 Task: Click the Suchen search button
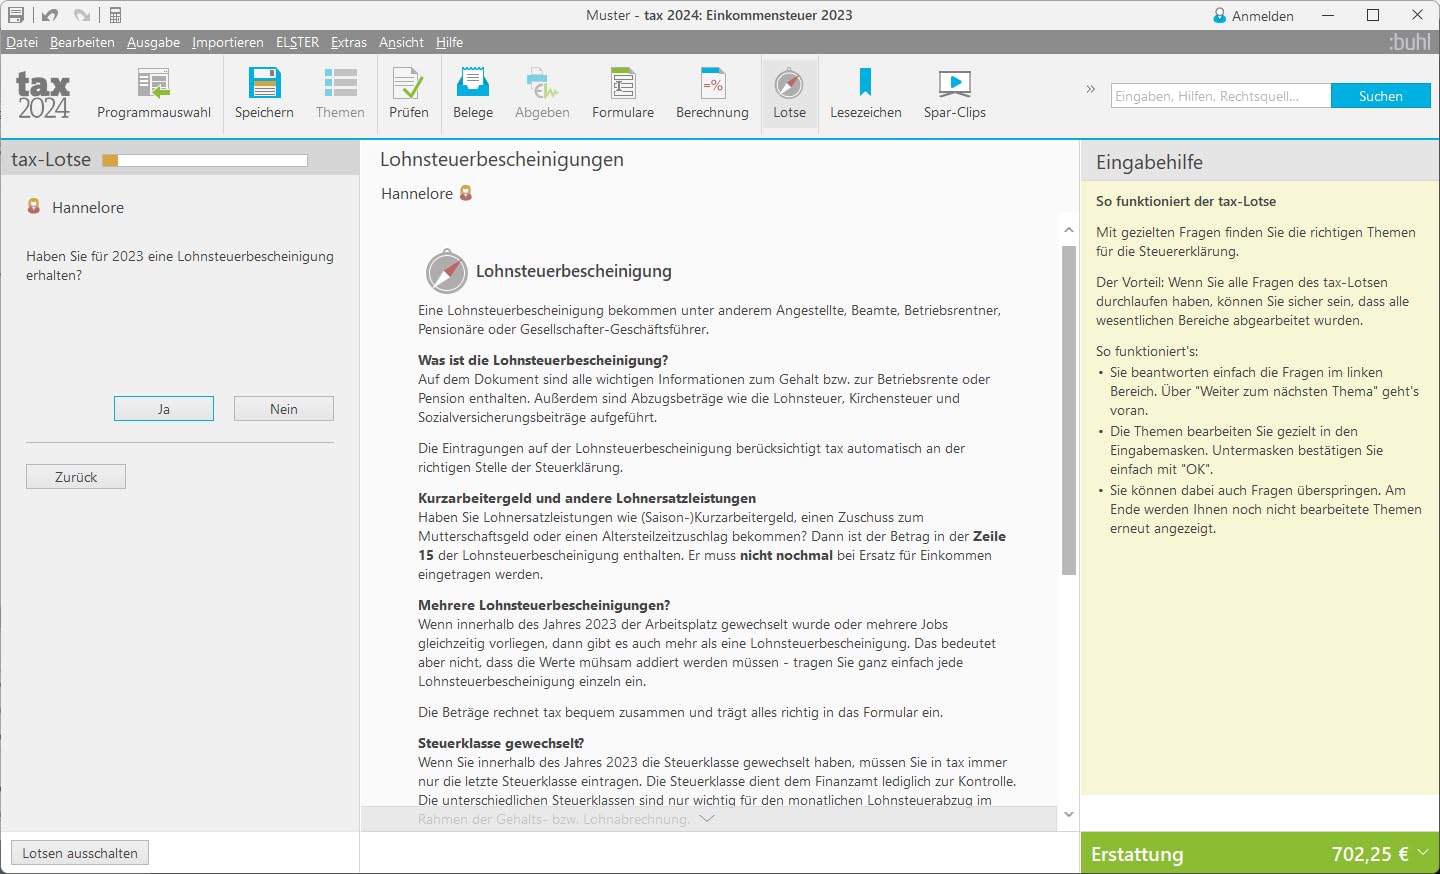(1381, 96)
